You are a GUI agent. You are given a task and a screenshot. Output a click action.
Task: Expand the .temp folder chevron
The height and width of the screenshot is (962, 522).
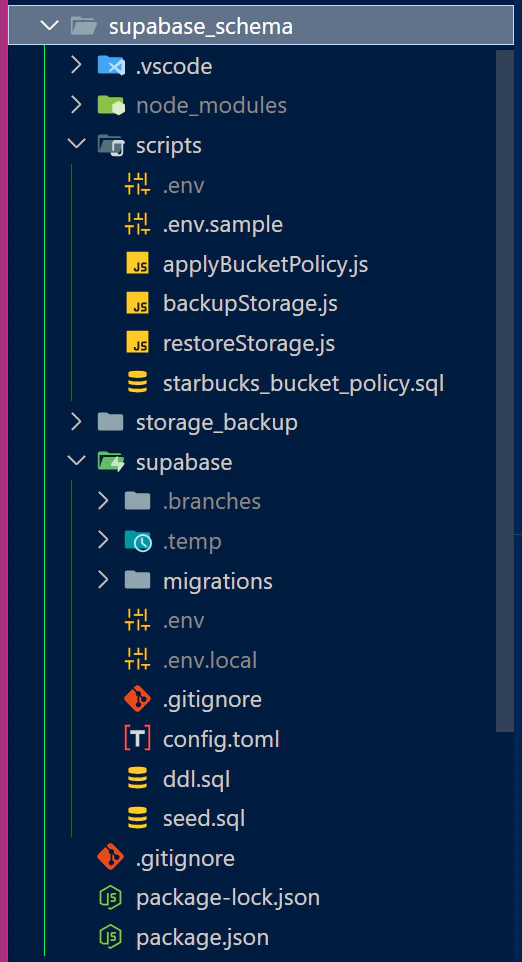103,541
